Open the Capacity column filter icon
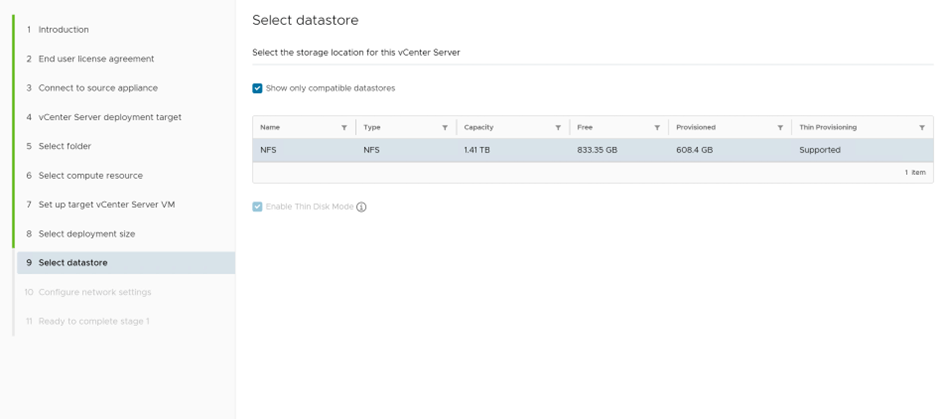The image size is (940, 419). 557,128
